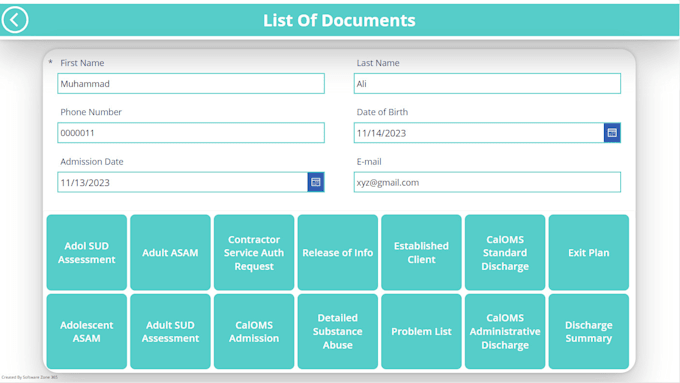Open the Release of Info document
The height and width of the screenshot is (383, 680).
point(338,252)
